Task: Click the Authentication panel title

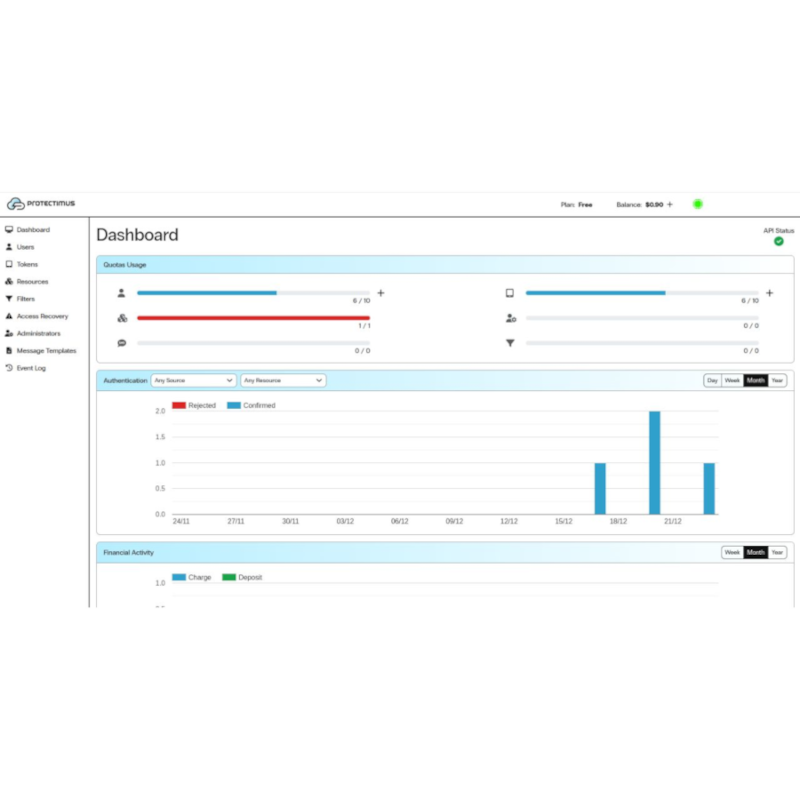Action: click(x=125, y=381)
